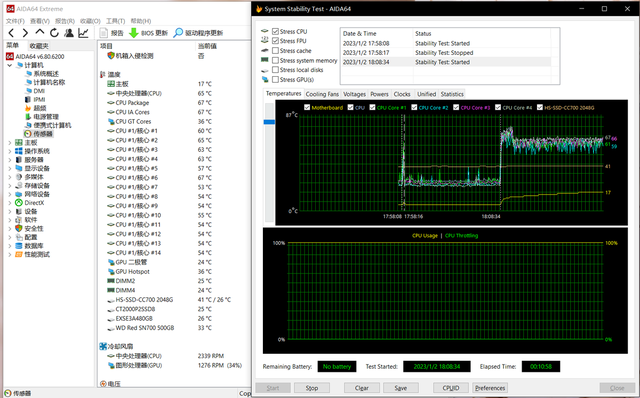
Task: Expand the server tree node
Action: coord(10,160)
